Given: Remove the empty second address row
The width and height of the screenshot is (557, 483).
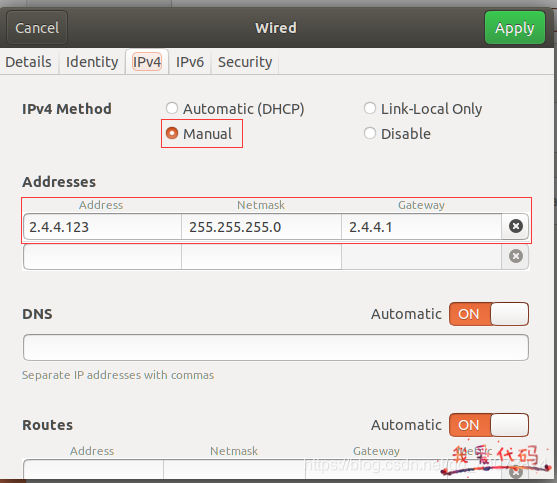Looking at the screenshot, I should (x=515, y=256).
